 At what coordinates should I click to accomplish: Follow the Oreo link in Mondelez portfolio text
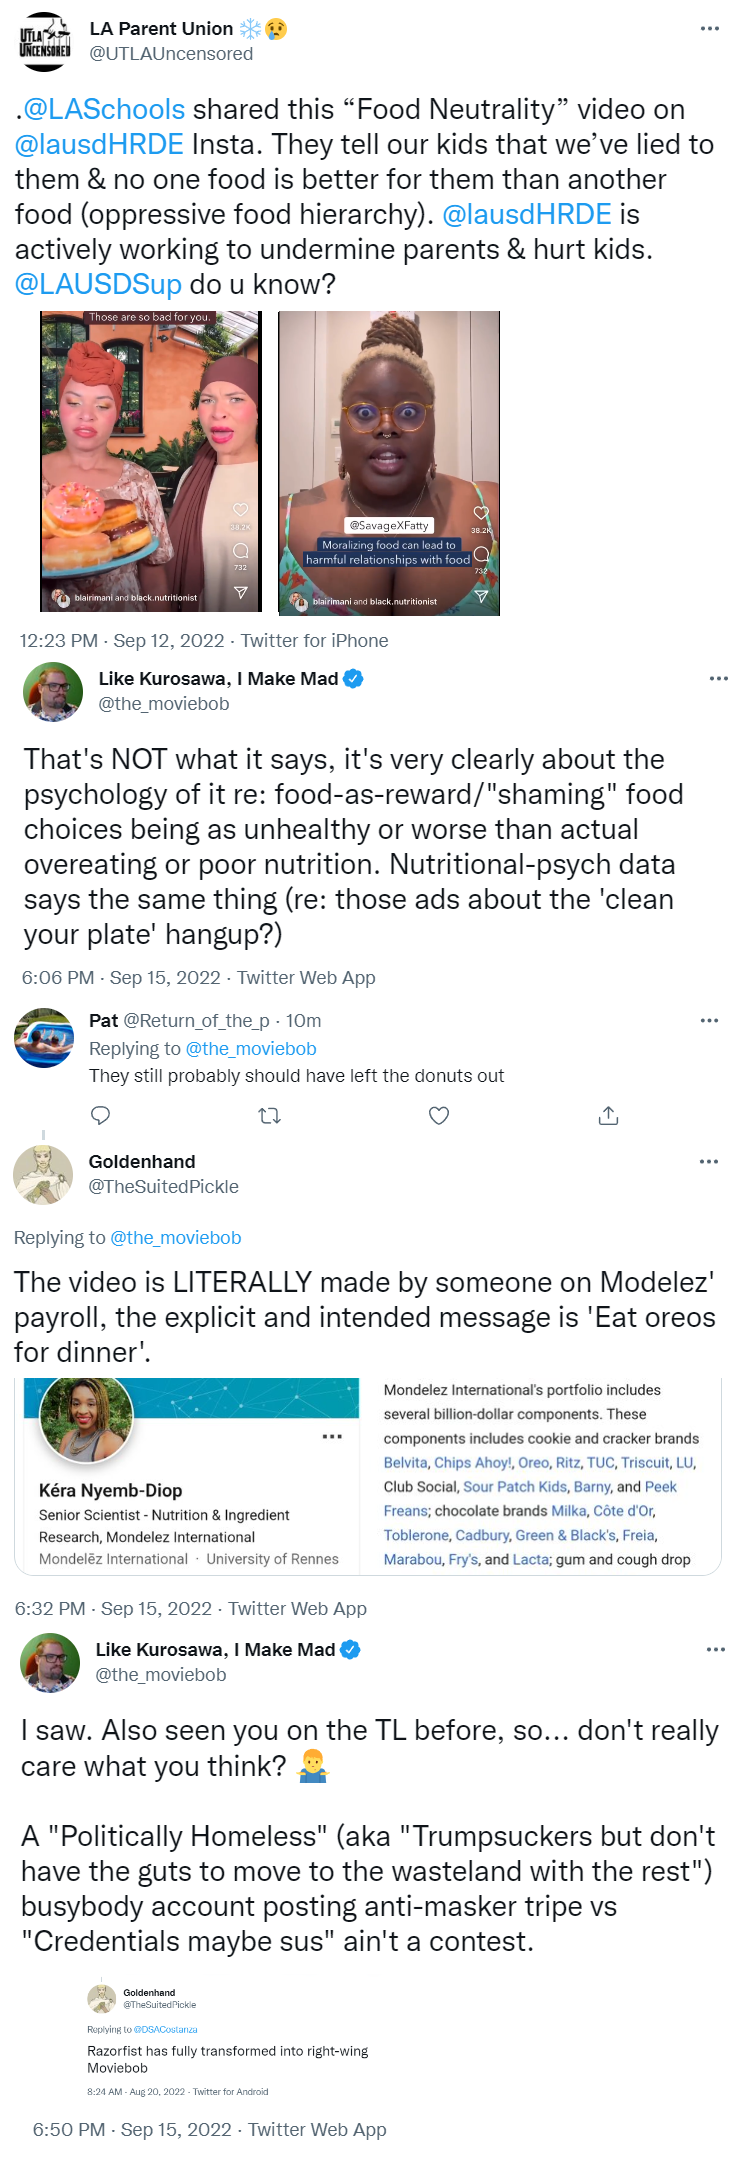click(x=533, y=1462)
